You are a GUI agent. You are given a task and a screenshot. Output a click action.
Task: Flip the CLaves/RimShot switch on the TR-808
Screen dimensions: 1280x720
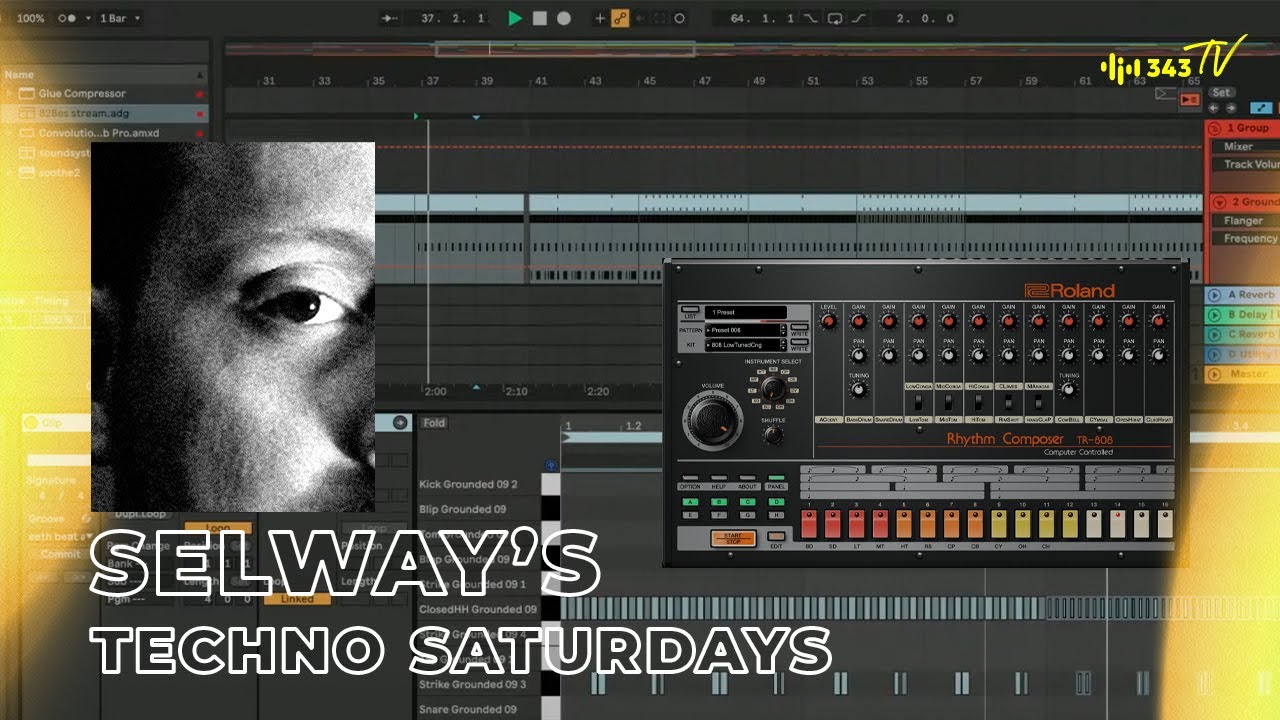[x=1008, y=402]
